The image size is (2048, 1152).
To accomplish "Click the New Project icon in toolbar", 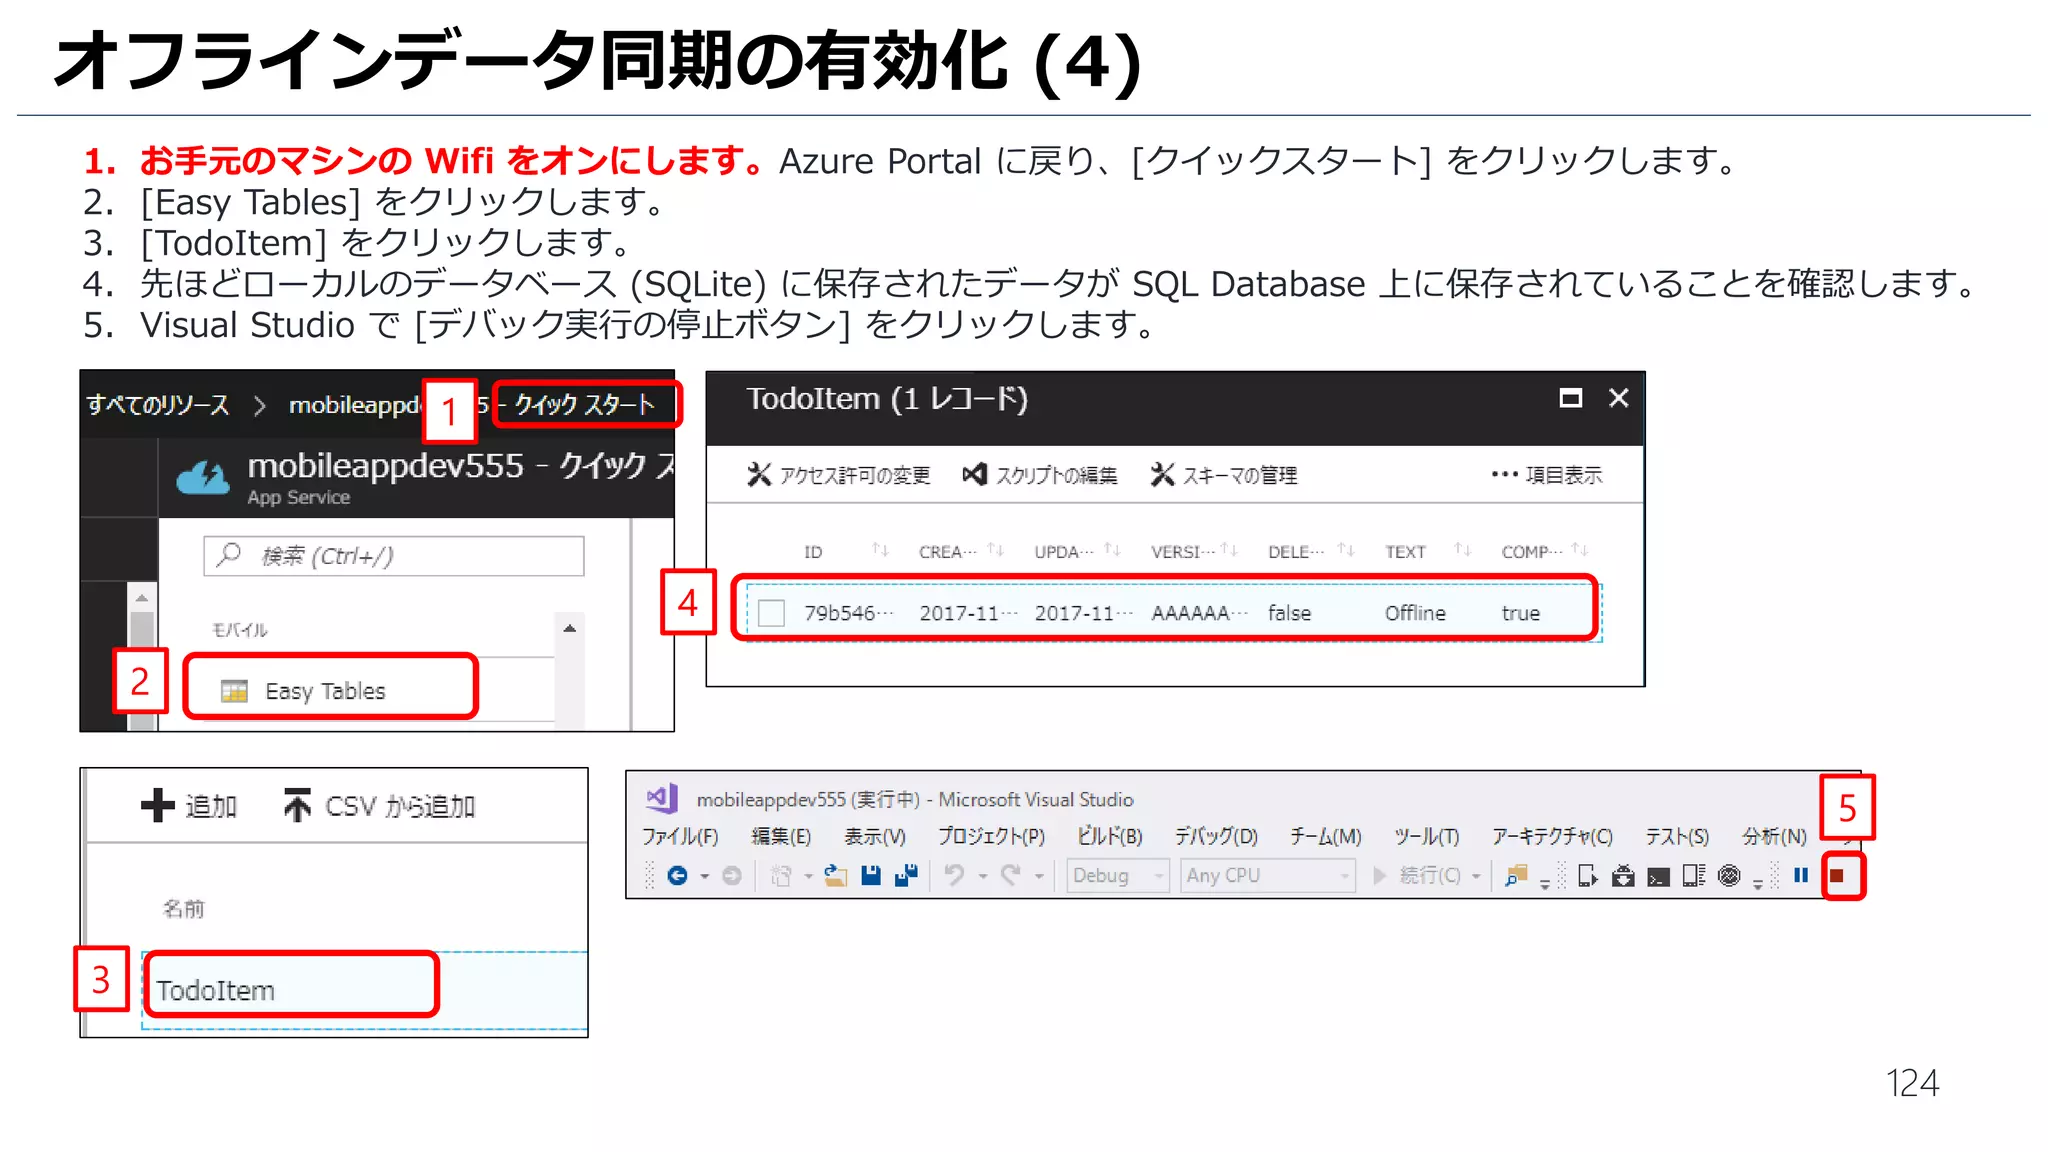I will tap(781, 876).
